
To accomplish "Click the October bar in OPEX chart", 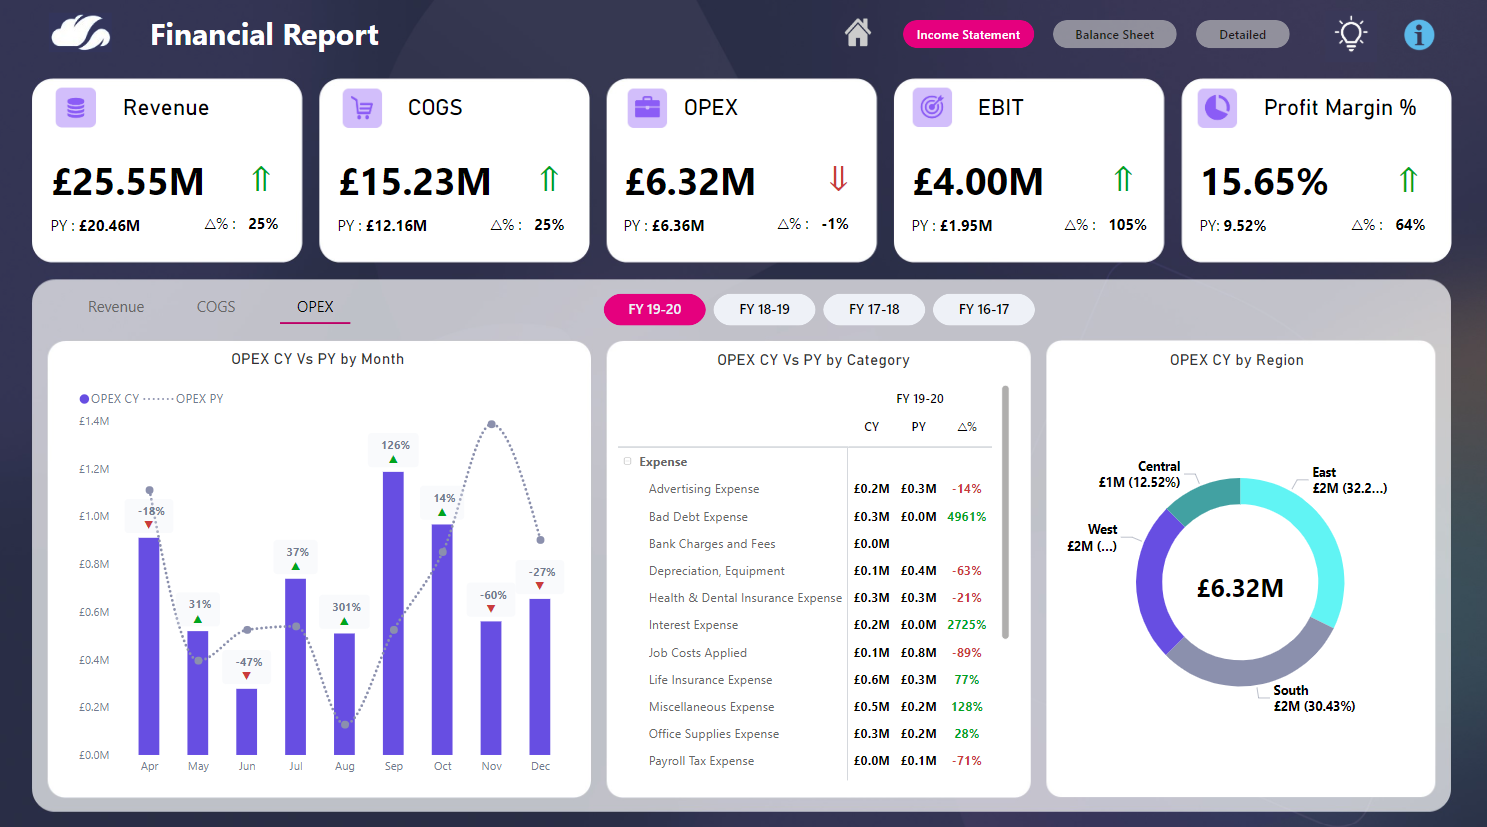I will tap(442, 639).
